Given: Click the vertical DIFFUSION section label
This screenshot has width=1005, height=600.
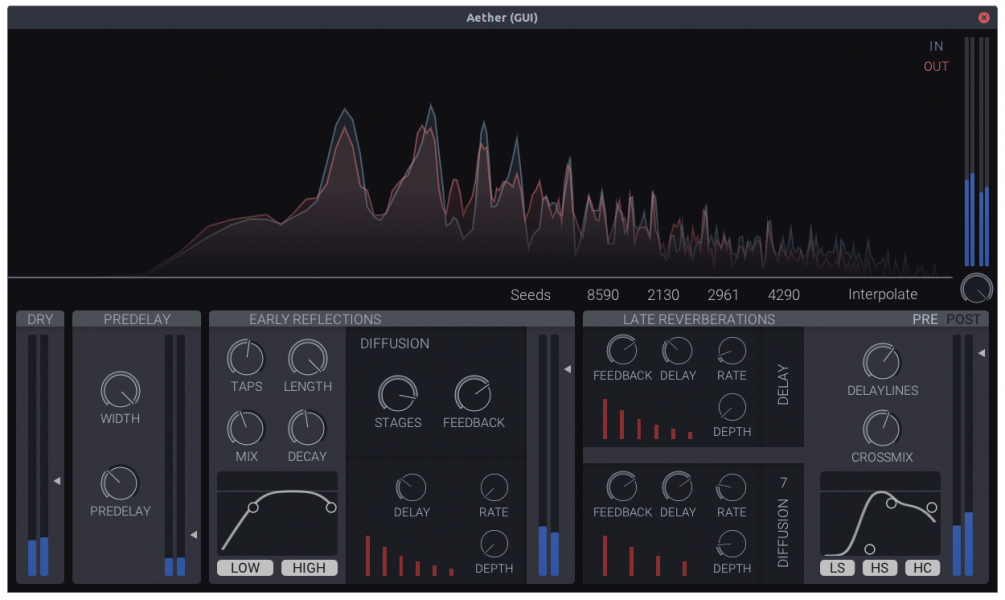Looking at the screenshot, I should pyautogui.click(x=783, y=533).
